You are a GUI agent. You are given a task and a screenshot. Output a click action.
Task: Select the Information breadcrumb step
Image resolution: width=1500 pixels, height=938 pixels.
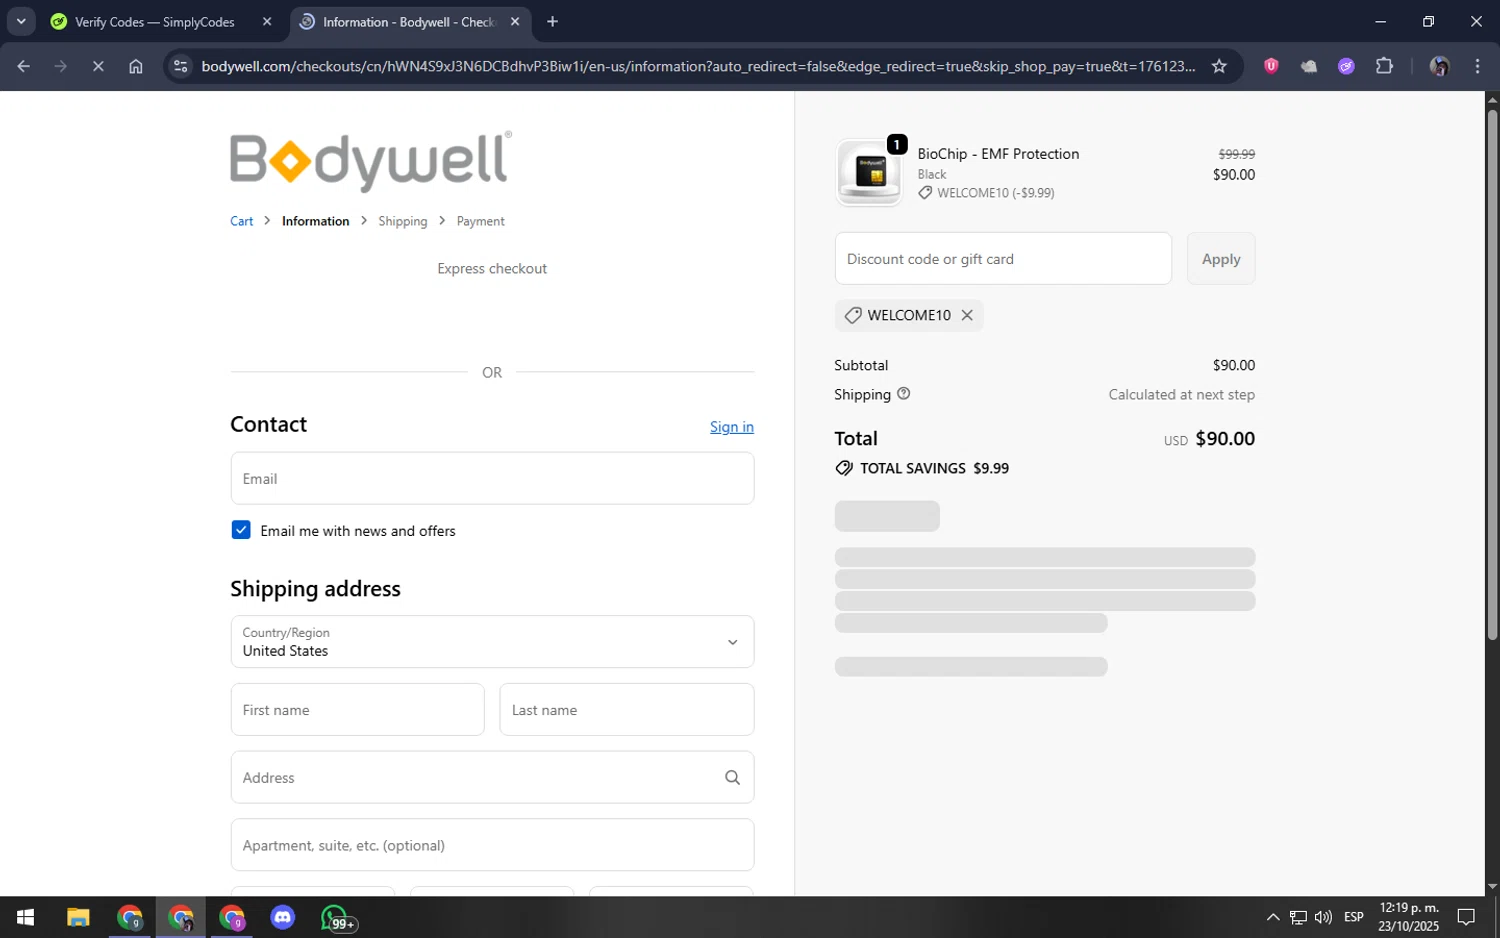pos(316,221)
